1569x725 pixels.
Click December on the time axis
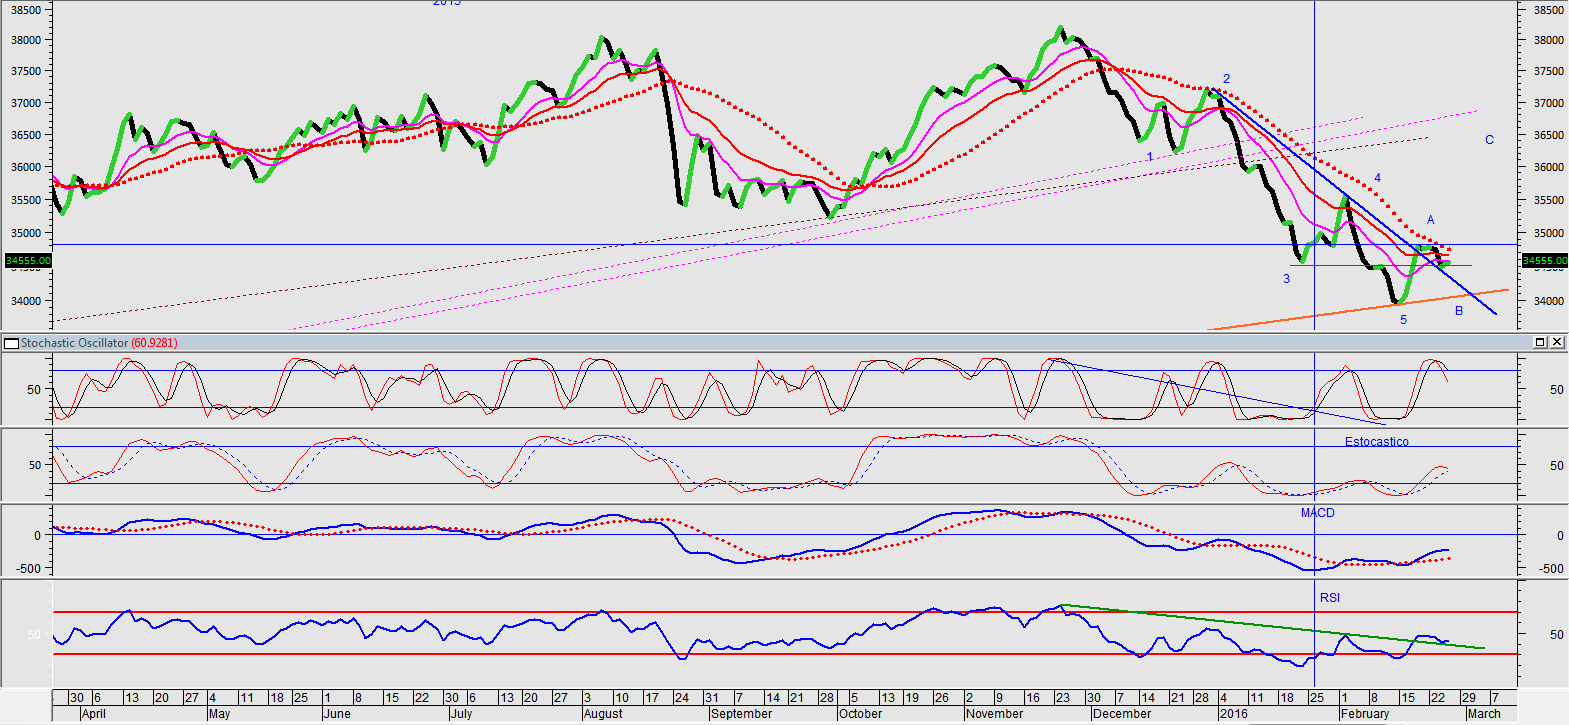coord(1122,714)
